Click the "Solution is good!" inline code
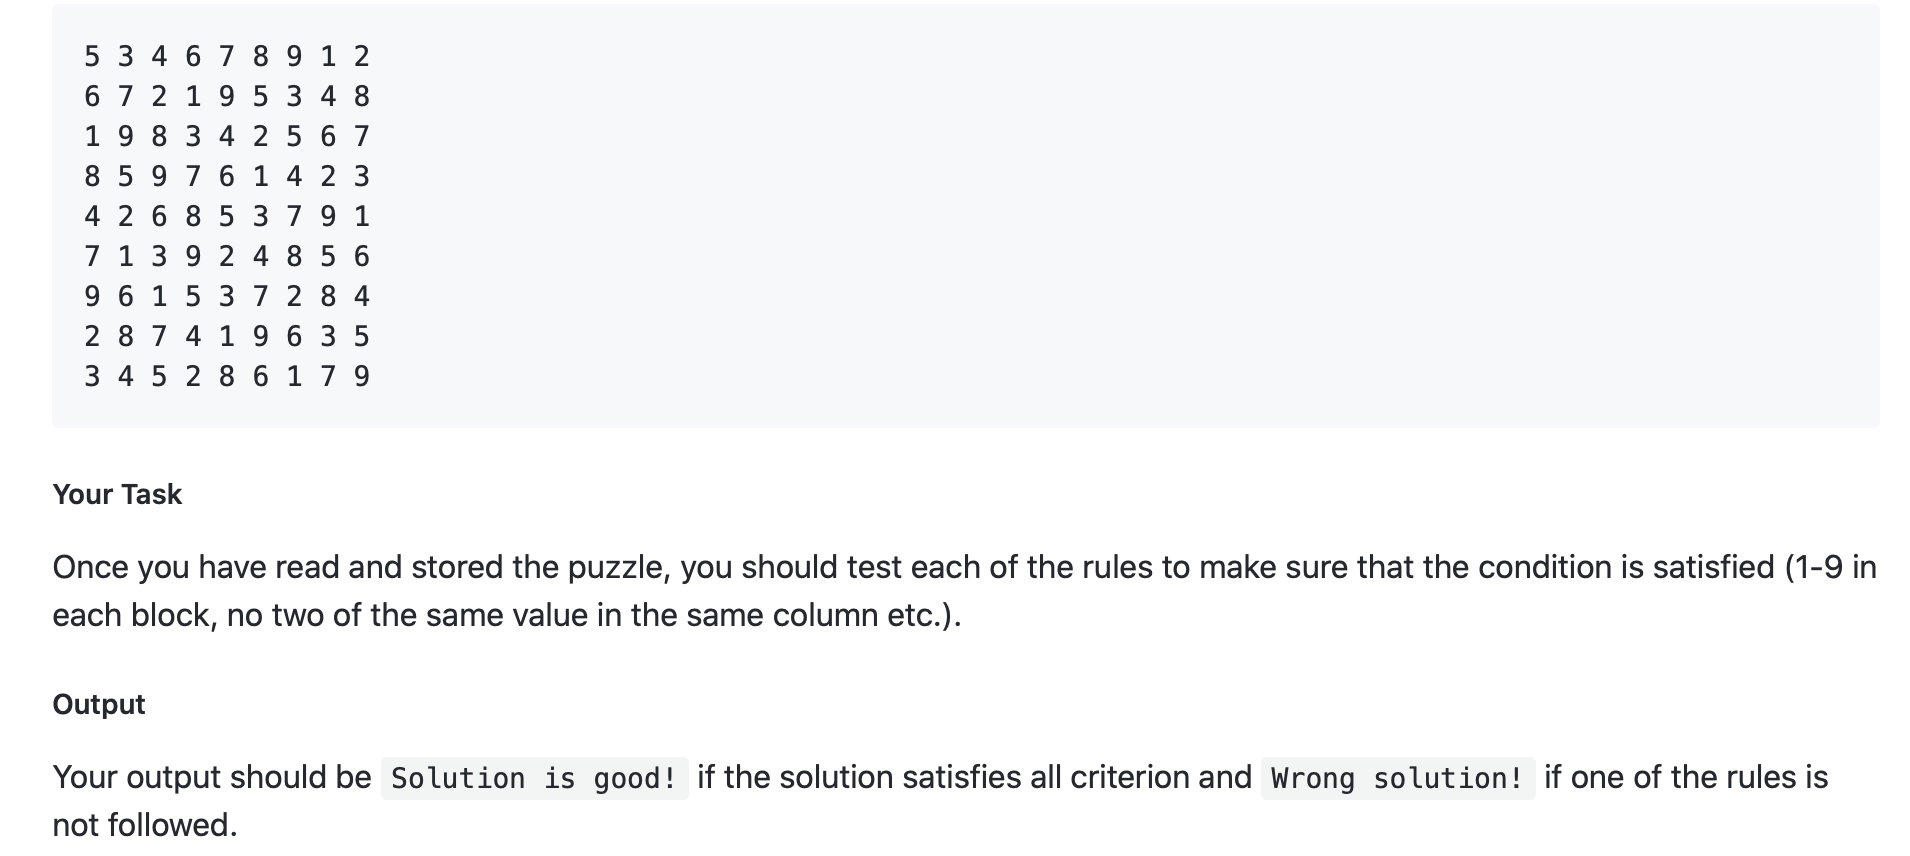1910x856 pixels. pos(534,778)
